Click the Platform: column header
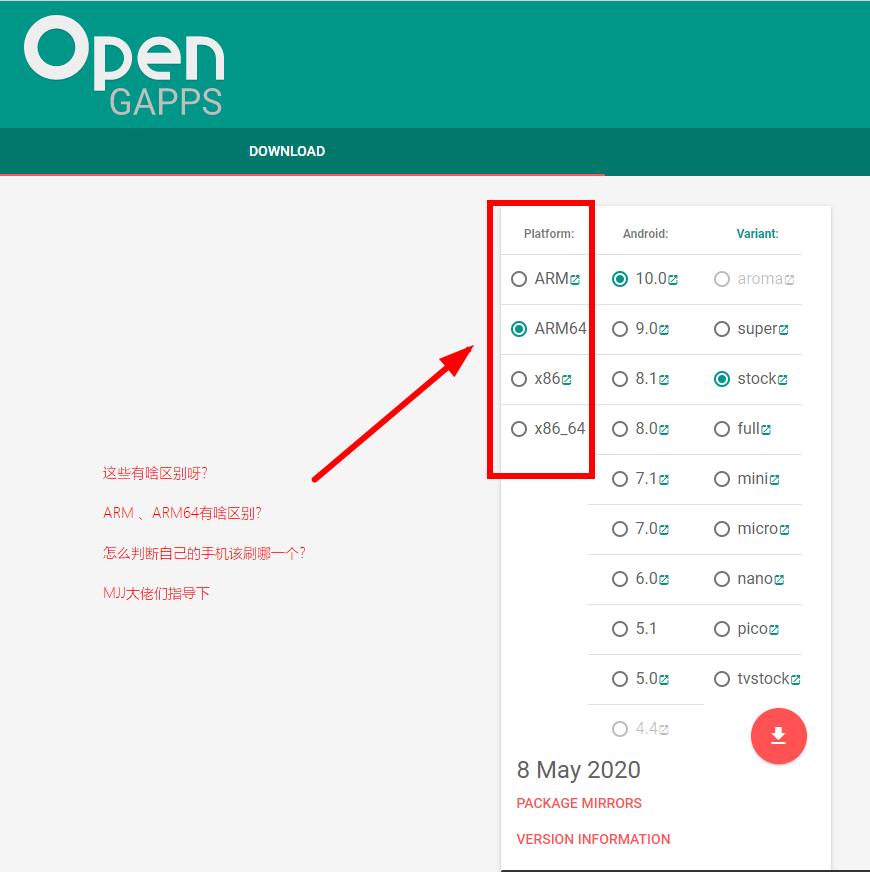This screenshot has height=872, width=870. point(548,234)
